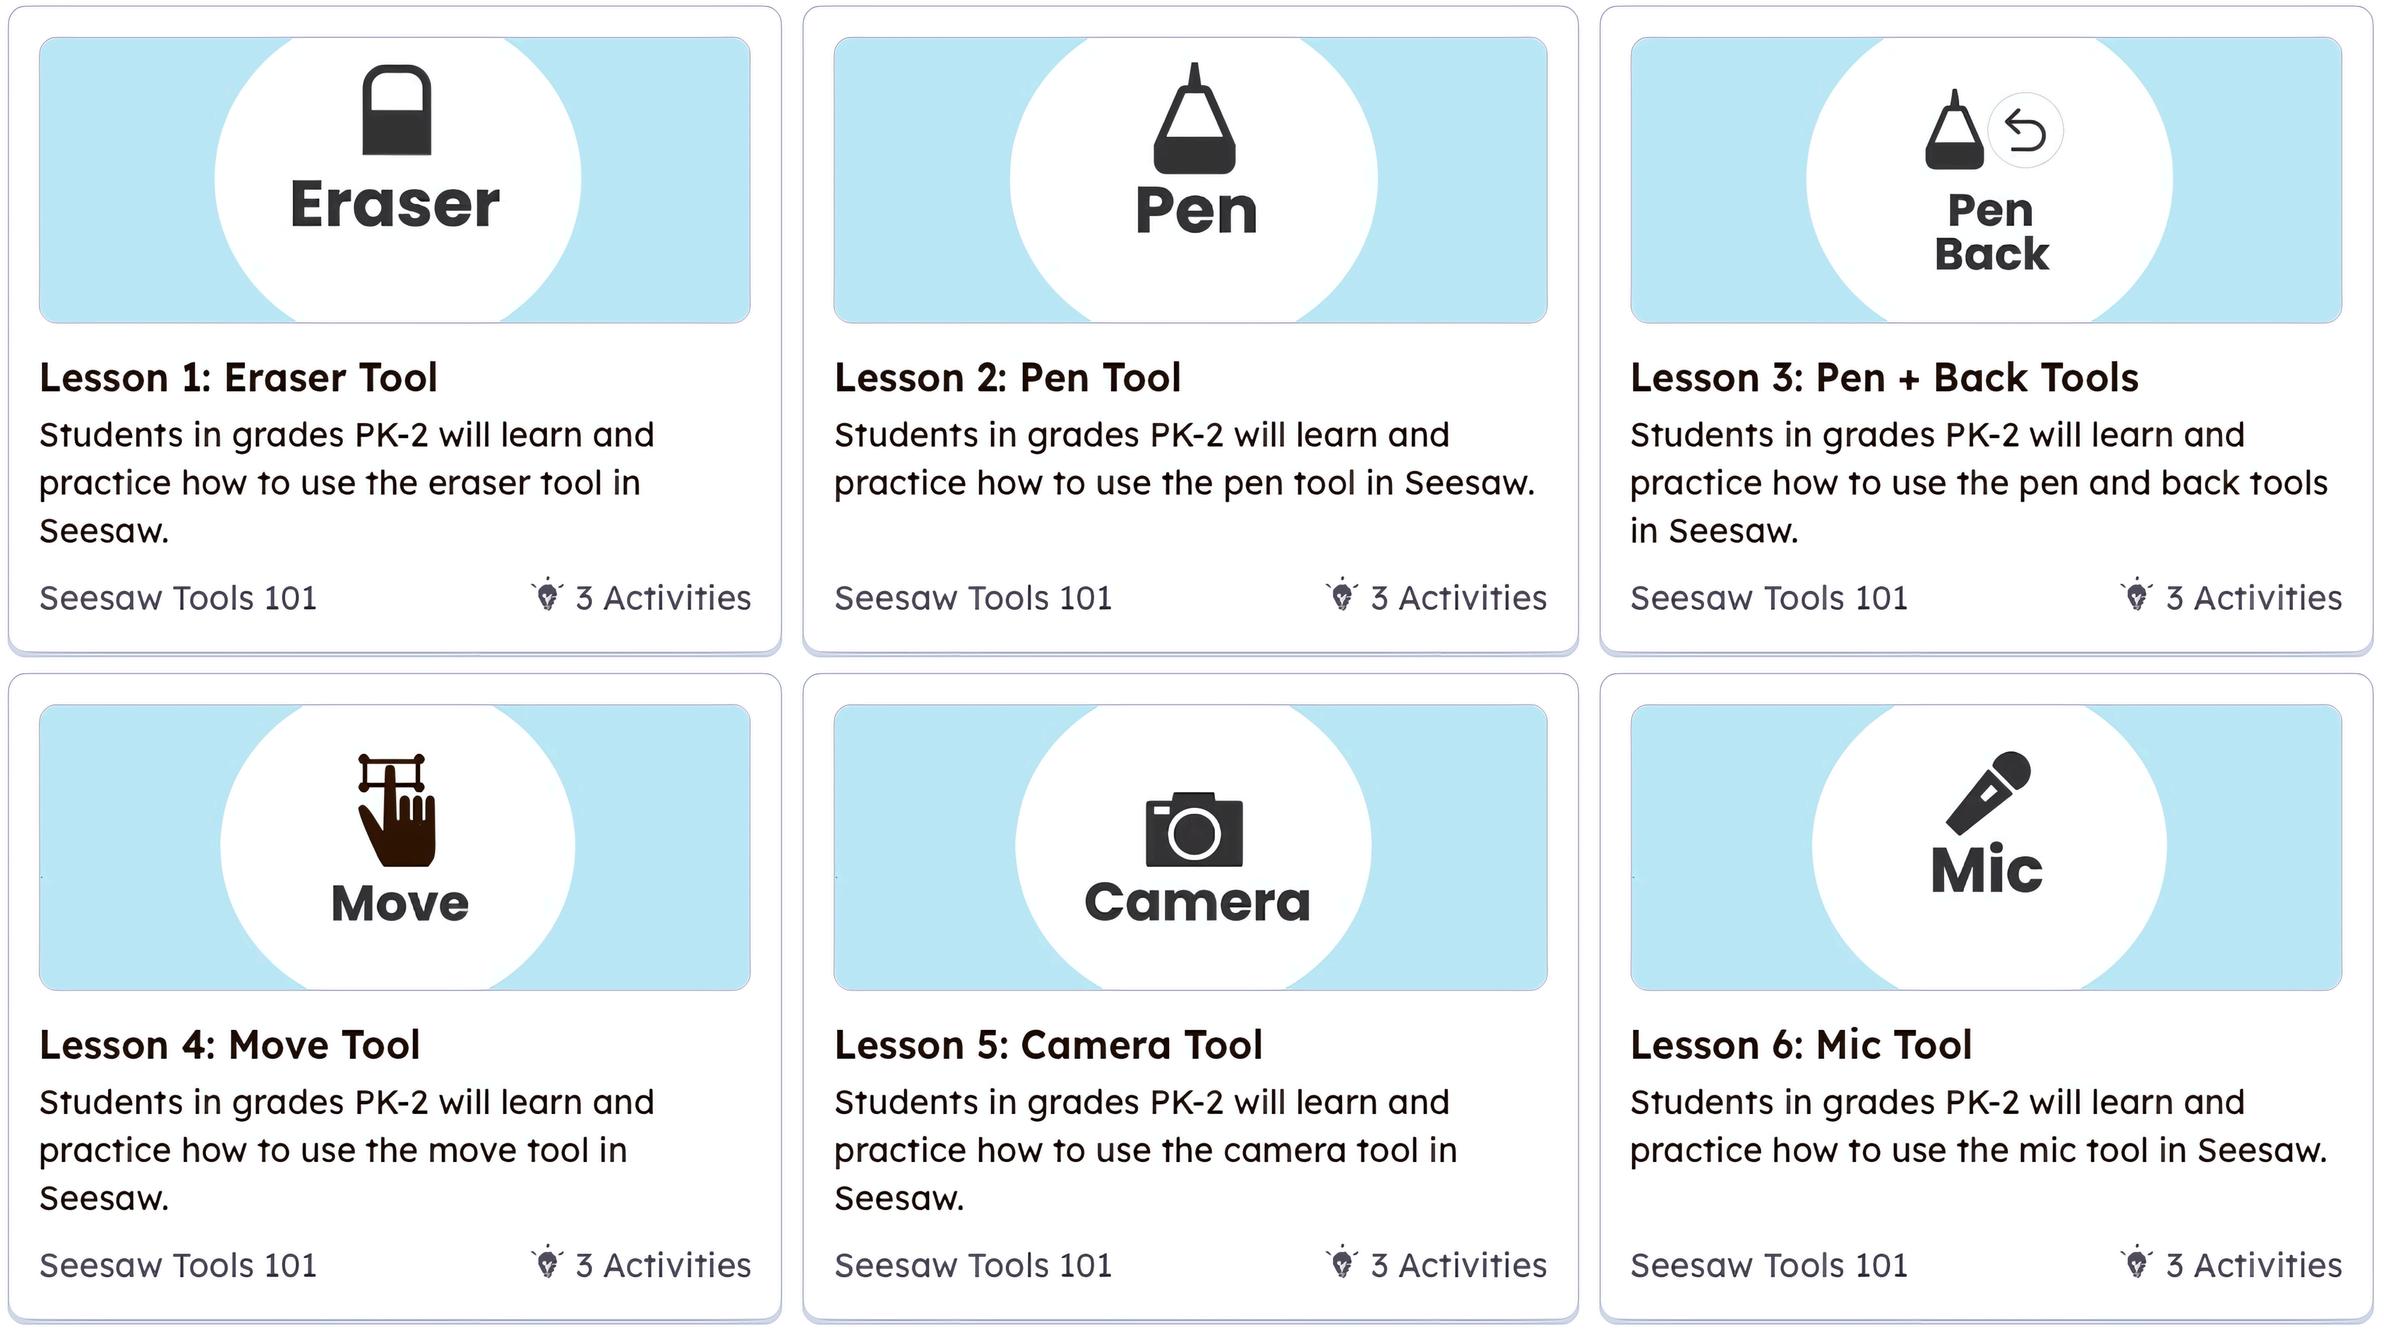This screenshot has width=2384, height=1330.
Task: Click Seesaw Tools 101 on the Pen Tool card
Action: [973, 598]
